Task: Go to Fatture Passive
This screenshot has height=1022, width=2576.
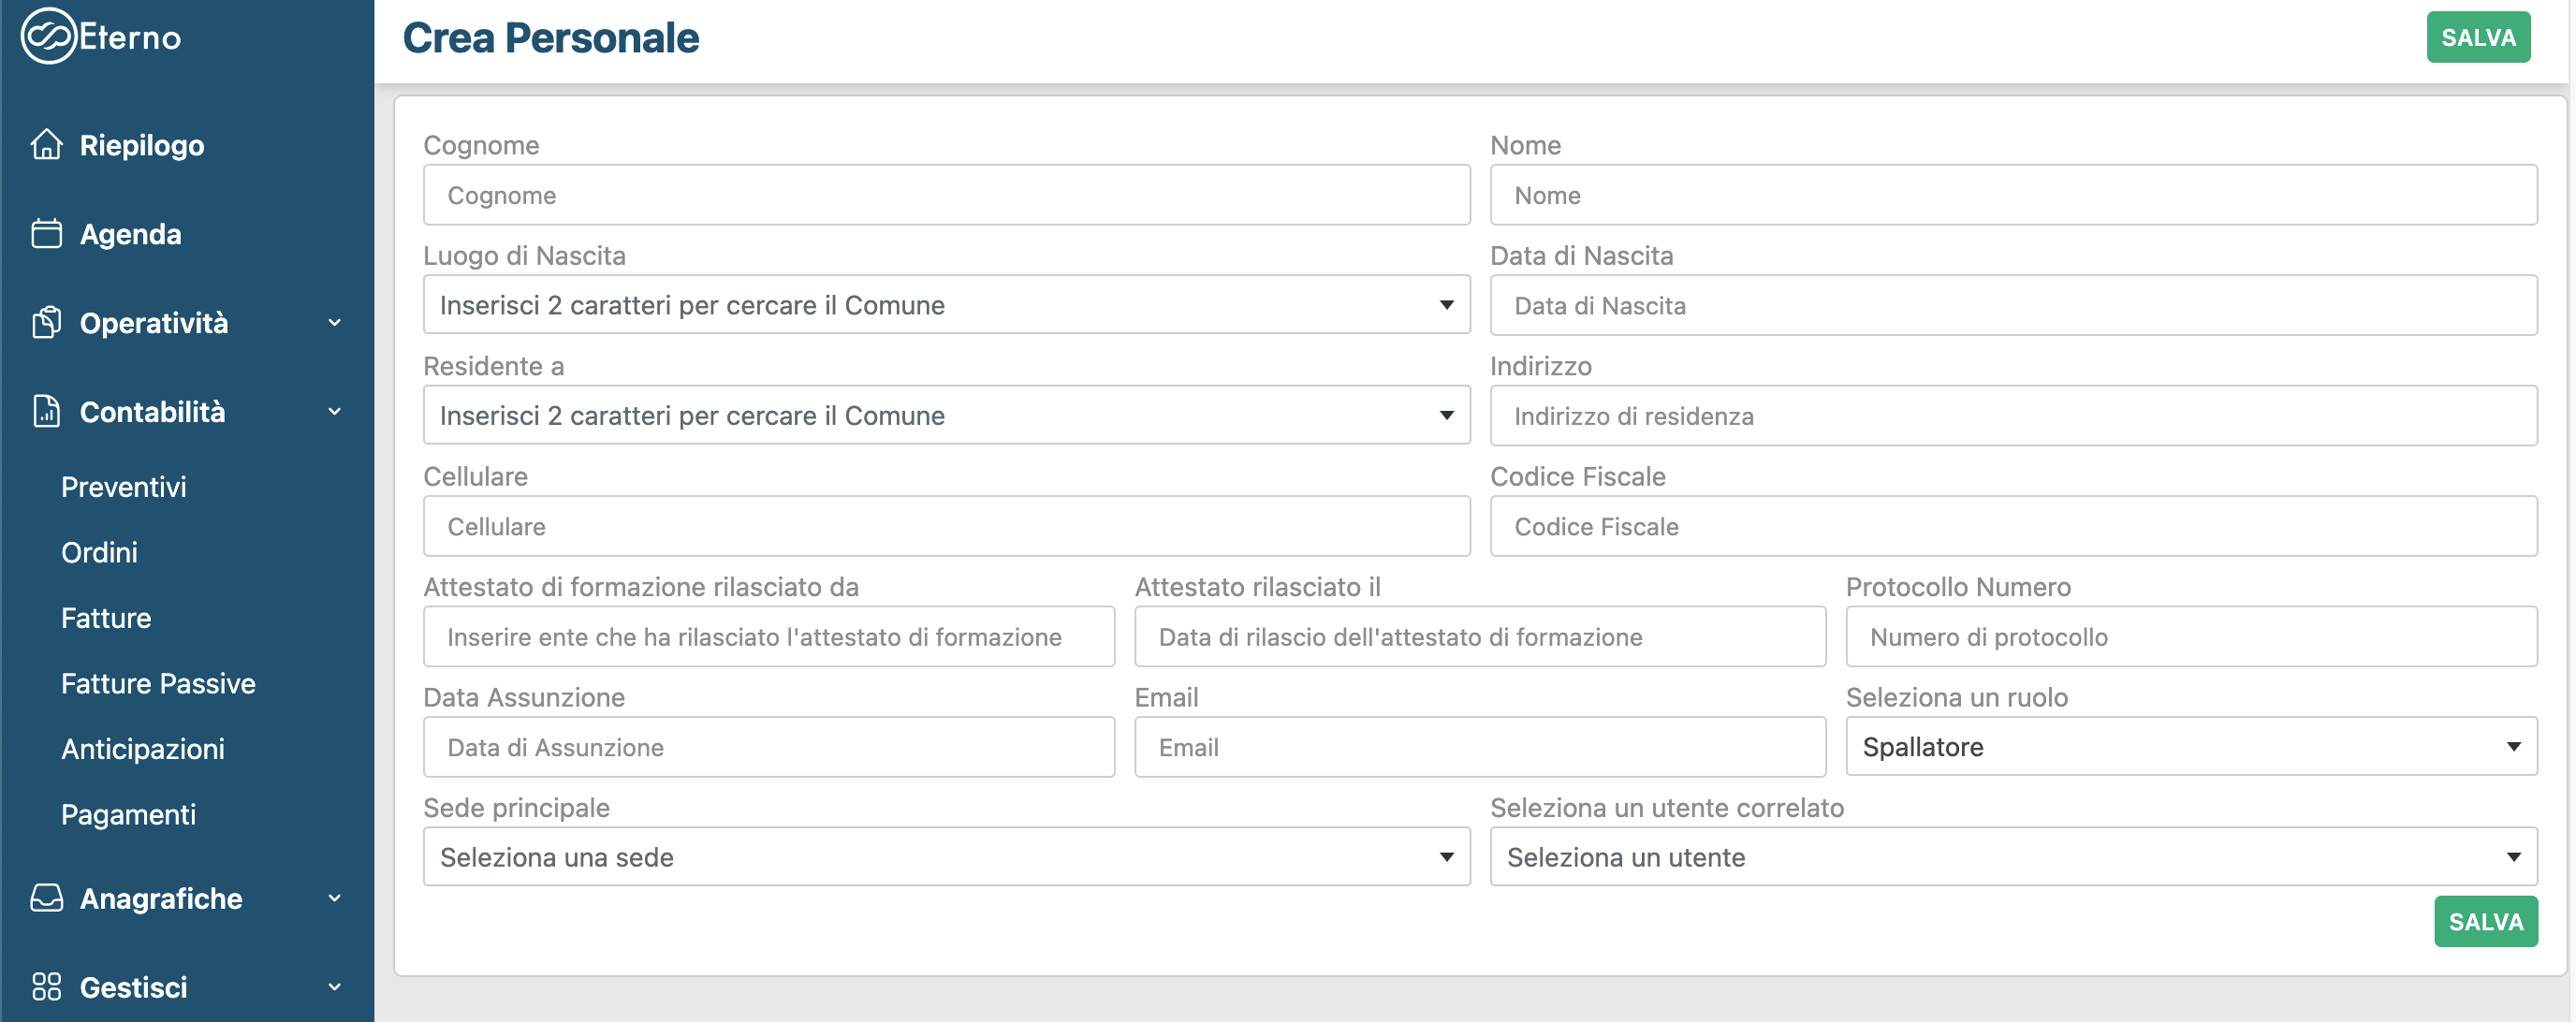Action: click(158, 684)
